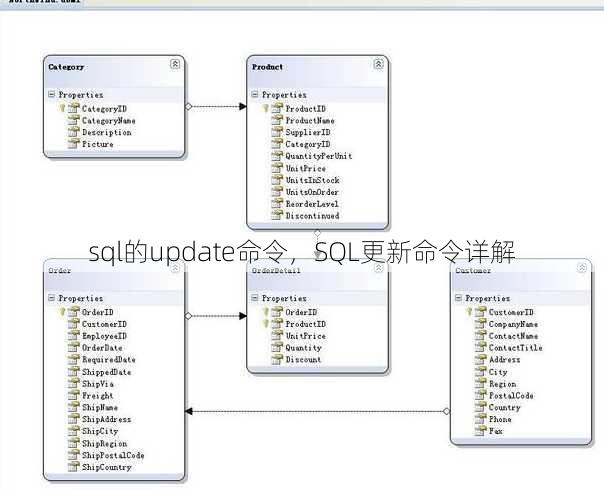Screen dimensions: 604x490
Task: Click the Description property icon
Action: coord(73,132)
